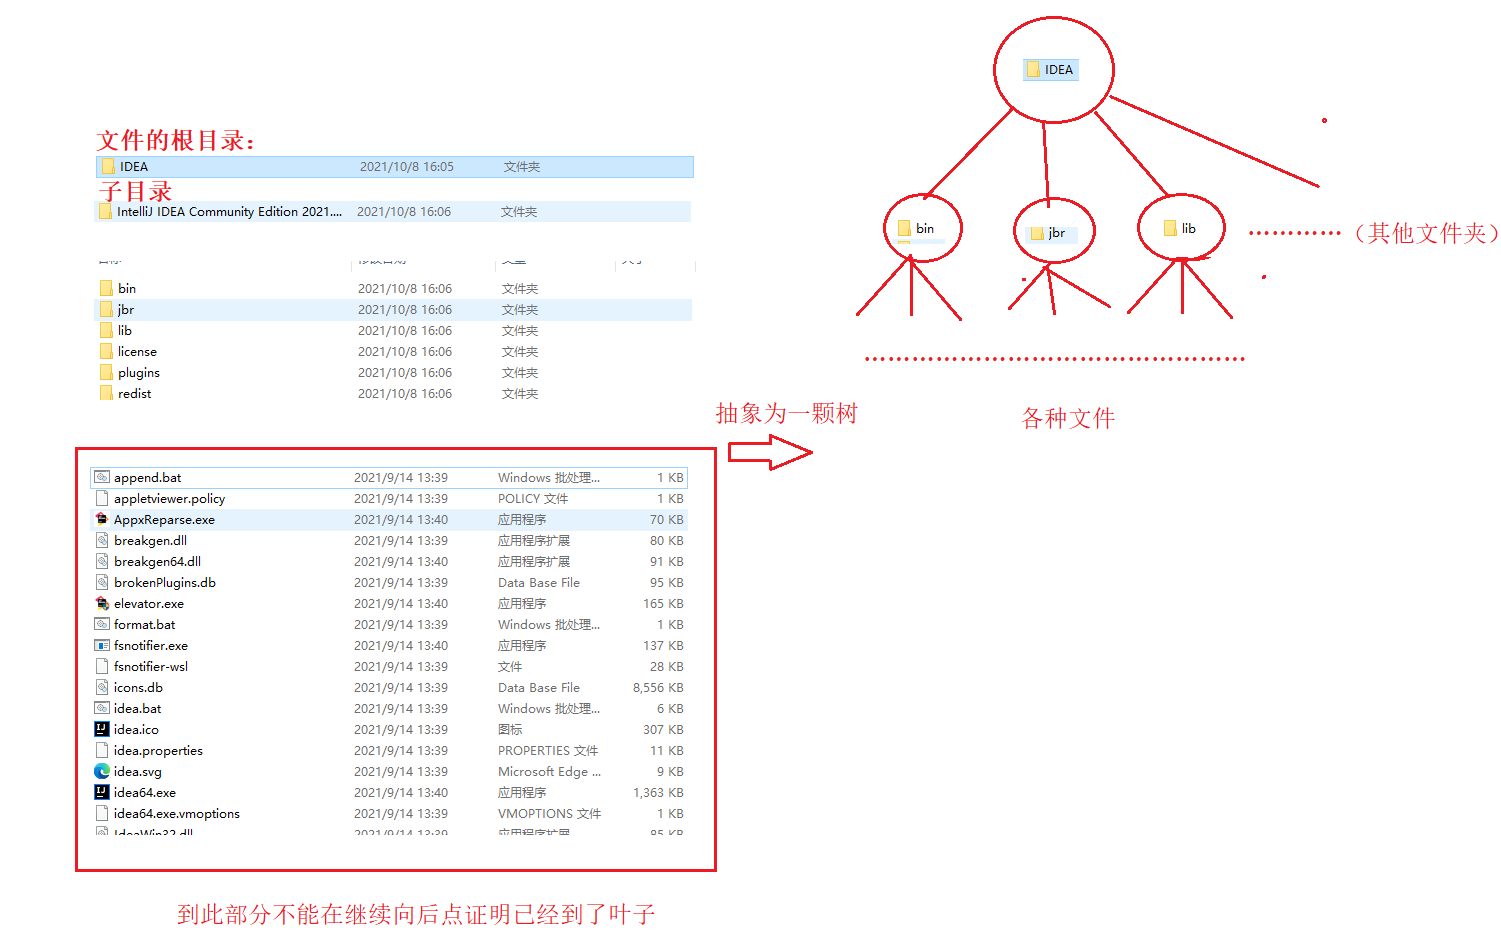Click the 165 KB size of elevator.exe

click(x=663, y=604)
